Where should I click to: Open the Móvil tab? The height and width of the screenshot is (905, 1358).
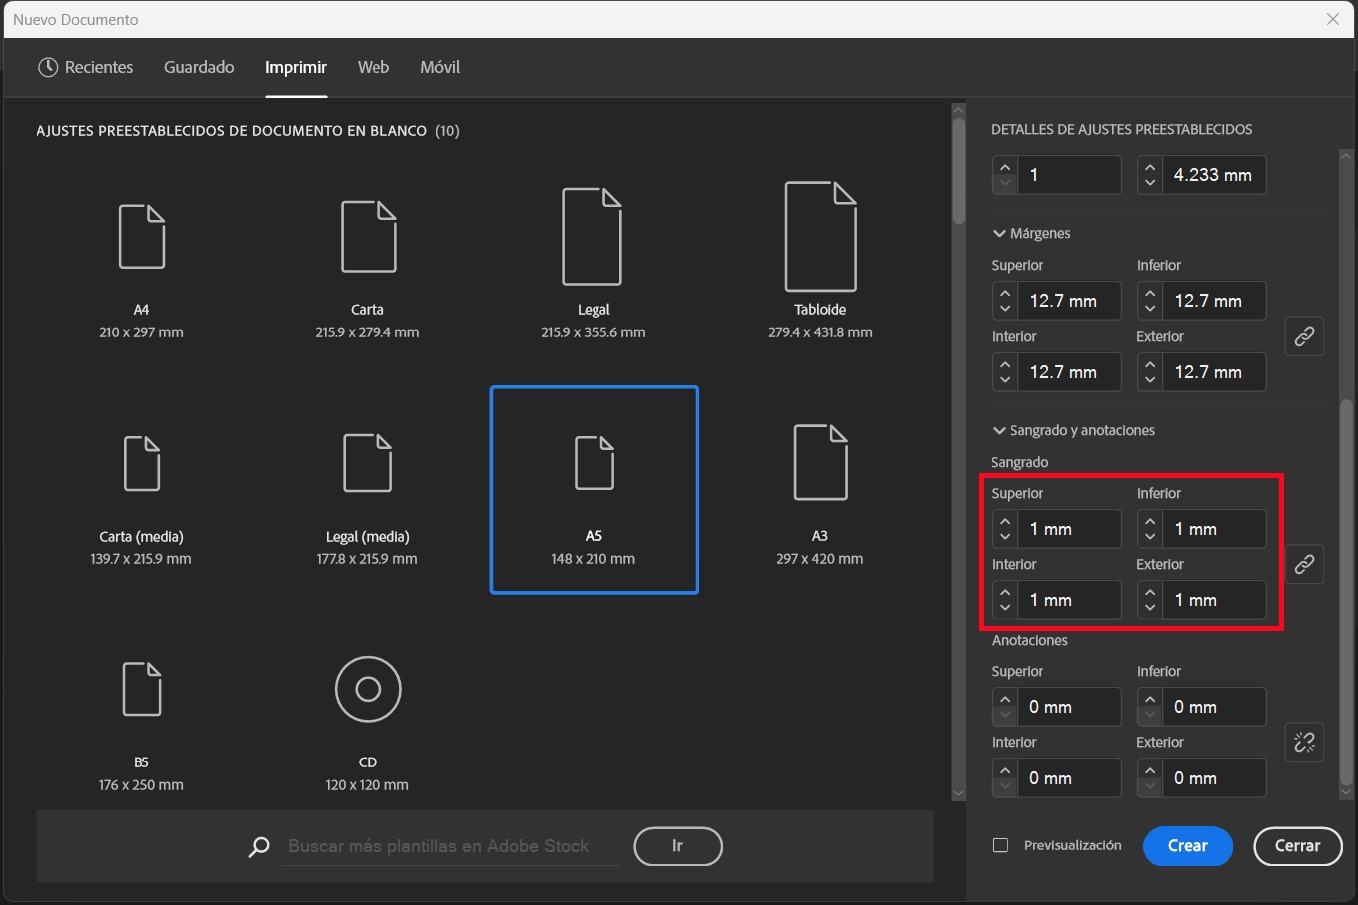[440, 67]
